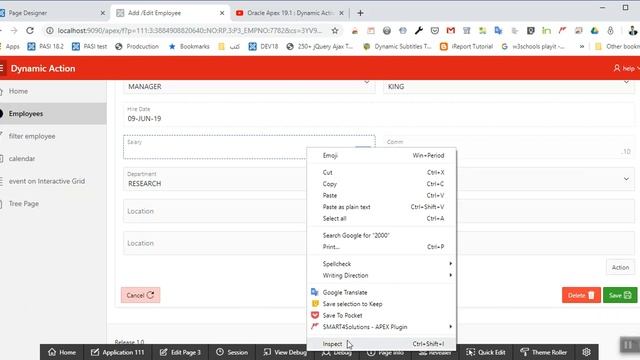Image resolution: width=640 pixels, height=360 pixels.
Task: Expand SMART4Solutions - APEX Plugin submenu
Action: (381, 327)
